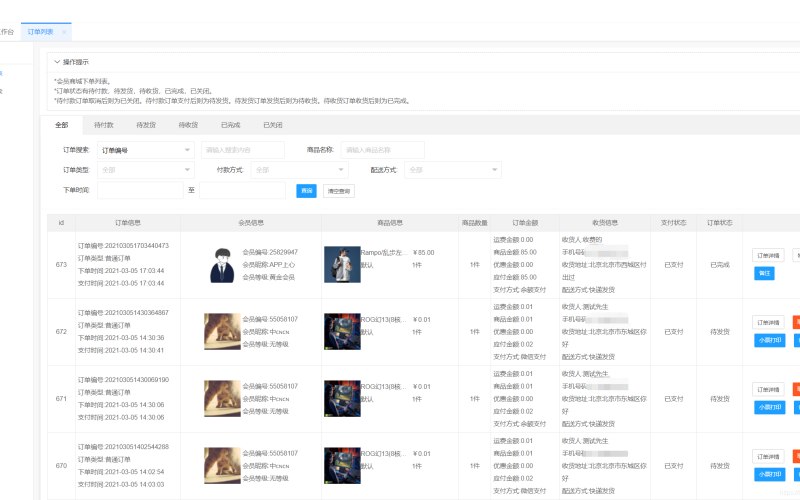Click the 订单信息 column header

click(x=128, y=223)
